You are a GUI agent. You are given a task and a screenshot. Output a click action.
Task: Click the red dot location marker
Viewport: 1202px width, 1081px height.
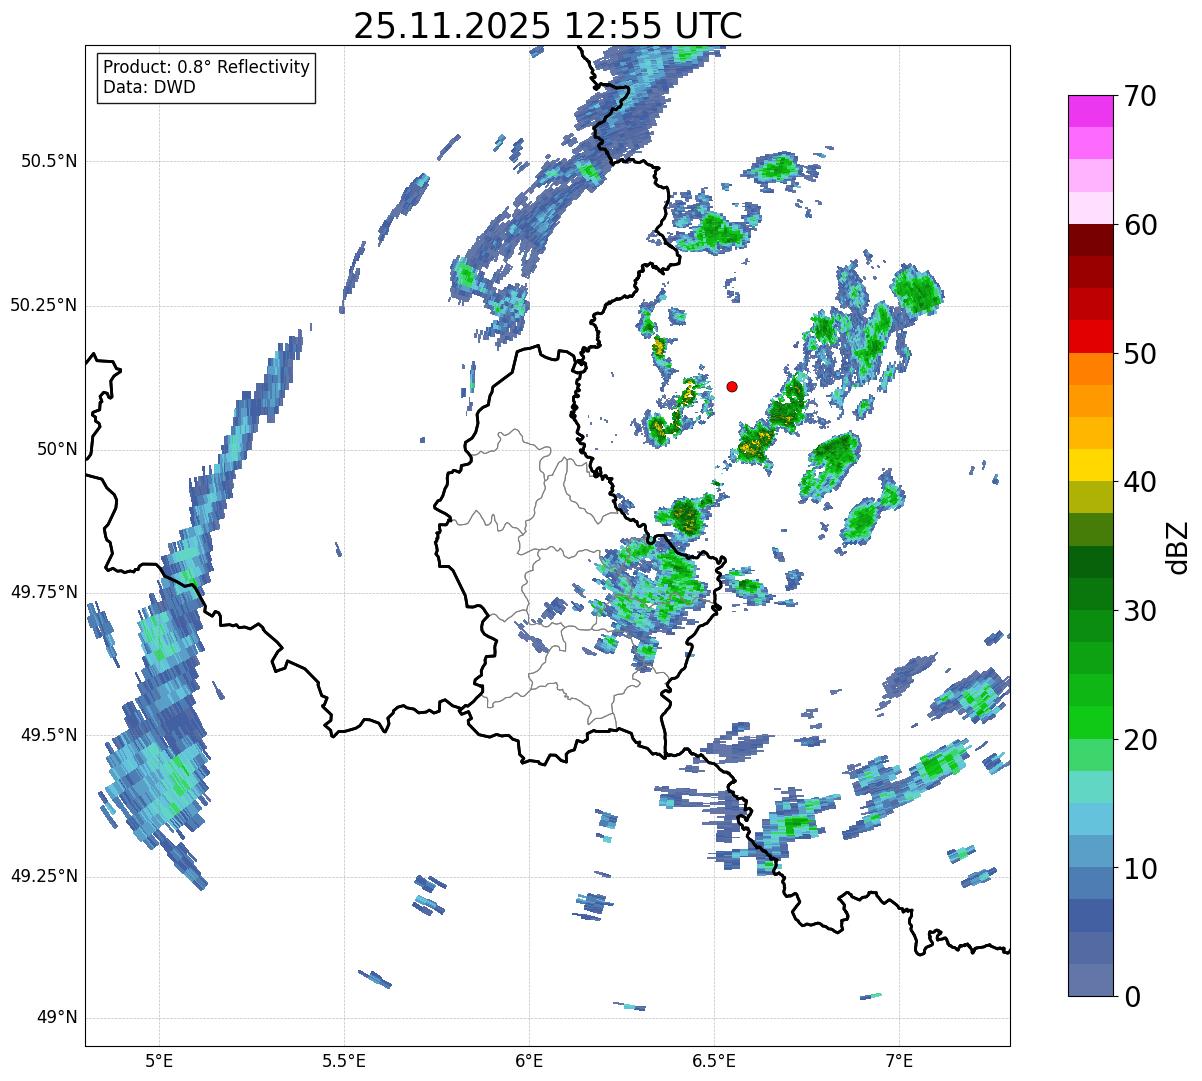pos(732,386)
